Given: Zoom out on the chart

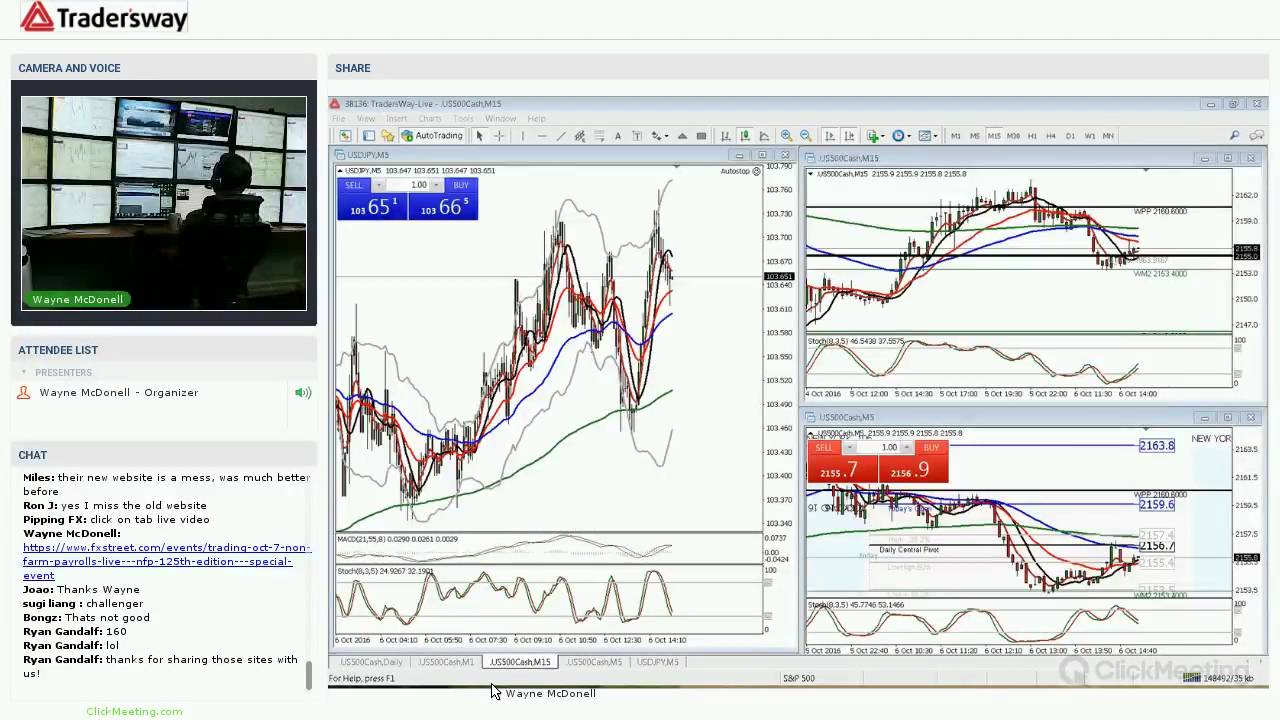Looking at the screenshot, I should (x=805, y=135).
